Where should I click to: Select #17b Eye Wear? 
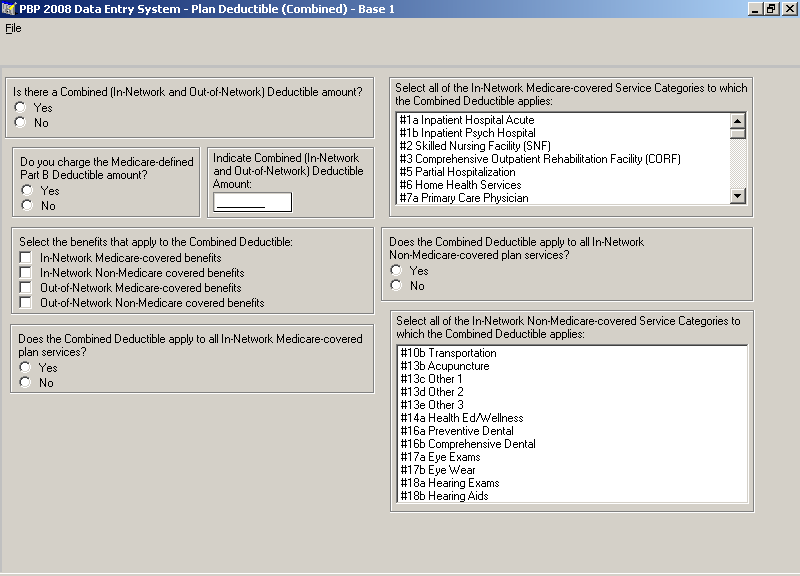(572, 470)
